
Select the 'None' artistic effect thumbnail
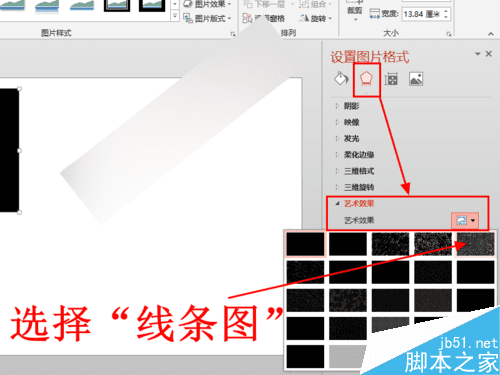click(305, 244)
